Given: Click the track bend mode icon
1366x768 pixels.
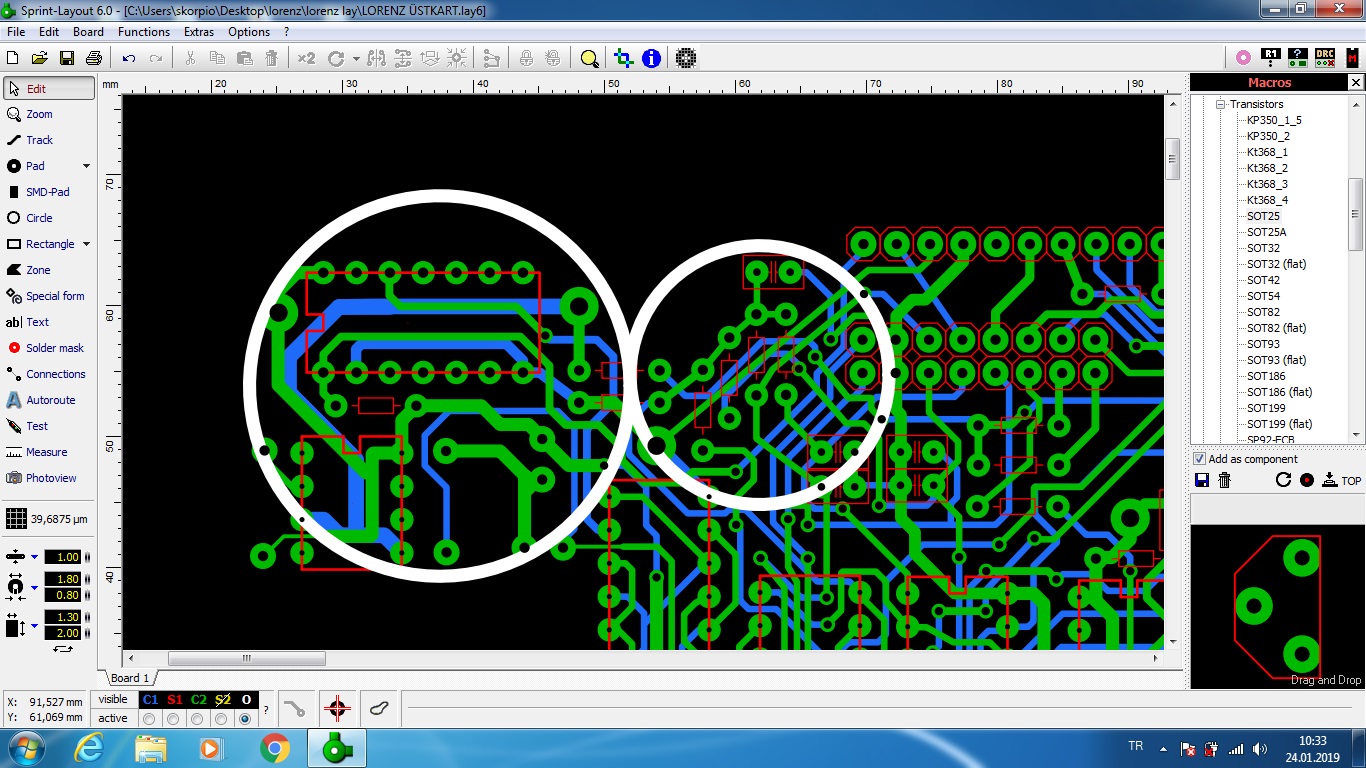Looking at the screenshot, I should point(294,709).
